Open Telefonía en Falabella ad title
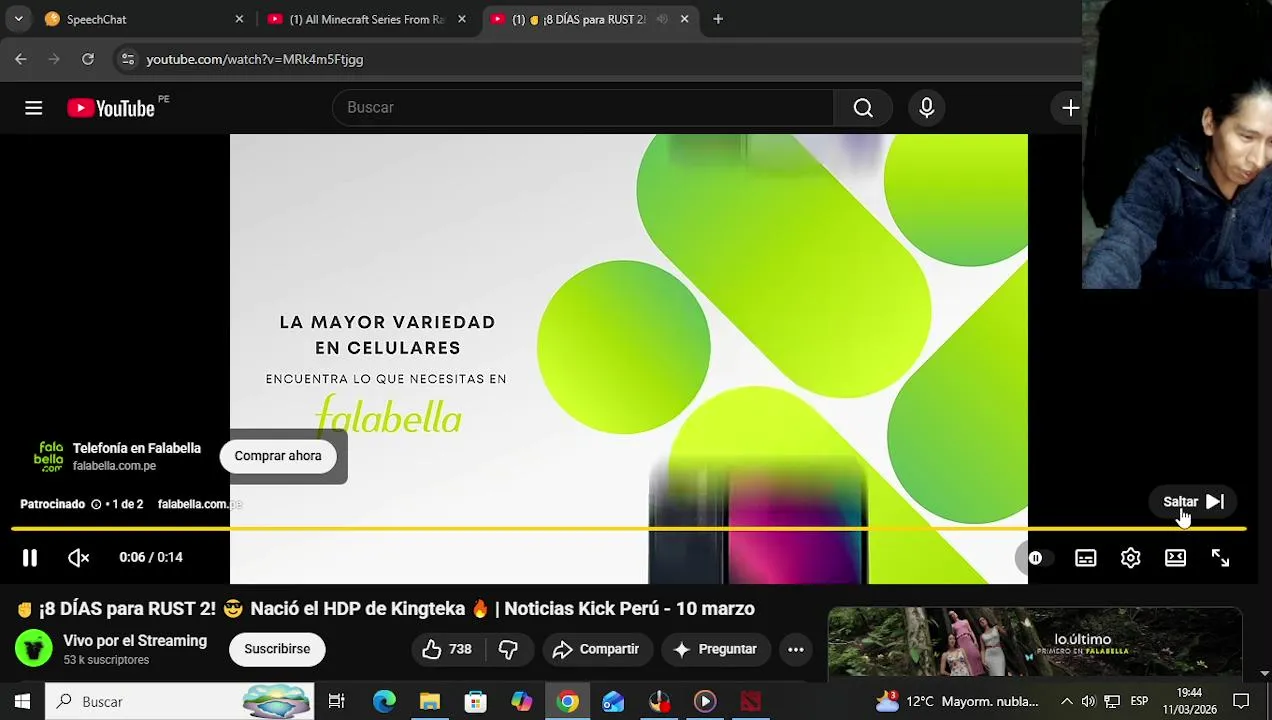Viewport: 1272px width, 720px height. click(137, 448)
